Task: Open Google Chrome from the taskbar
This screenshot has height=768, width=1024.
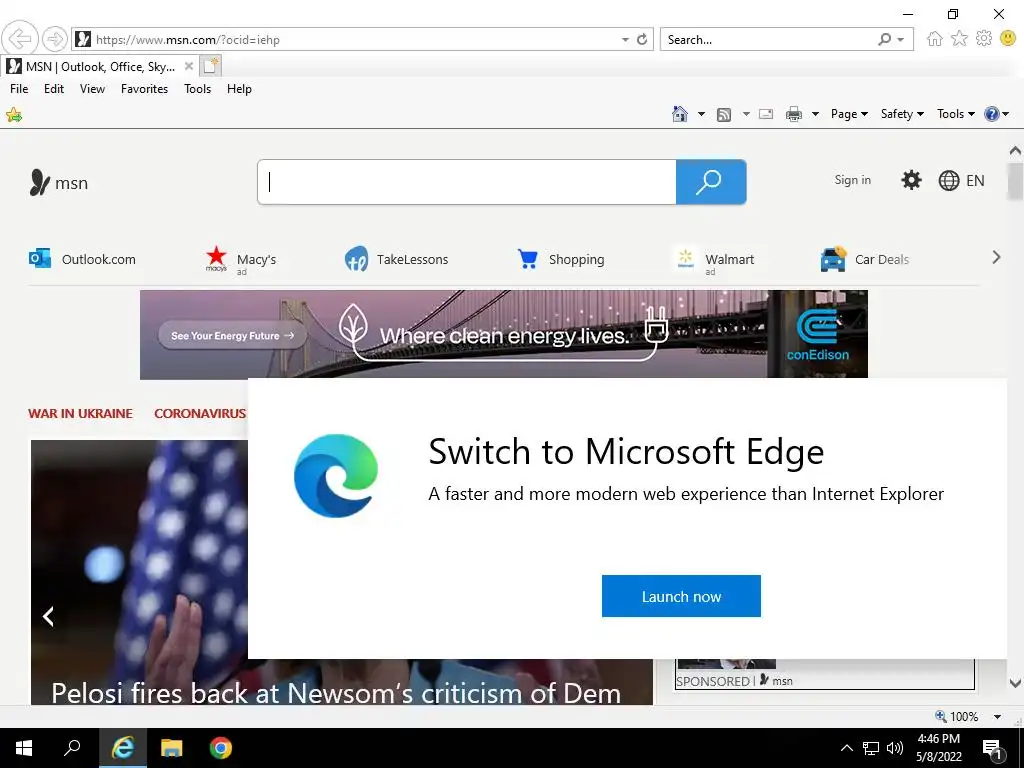Action: coord(221,748)
